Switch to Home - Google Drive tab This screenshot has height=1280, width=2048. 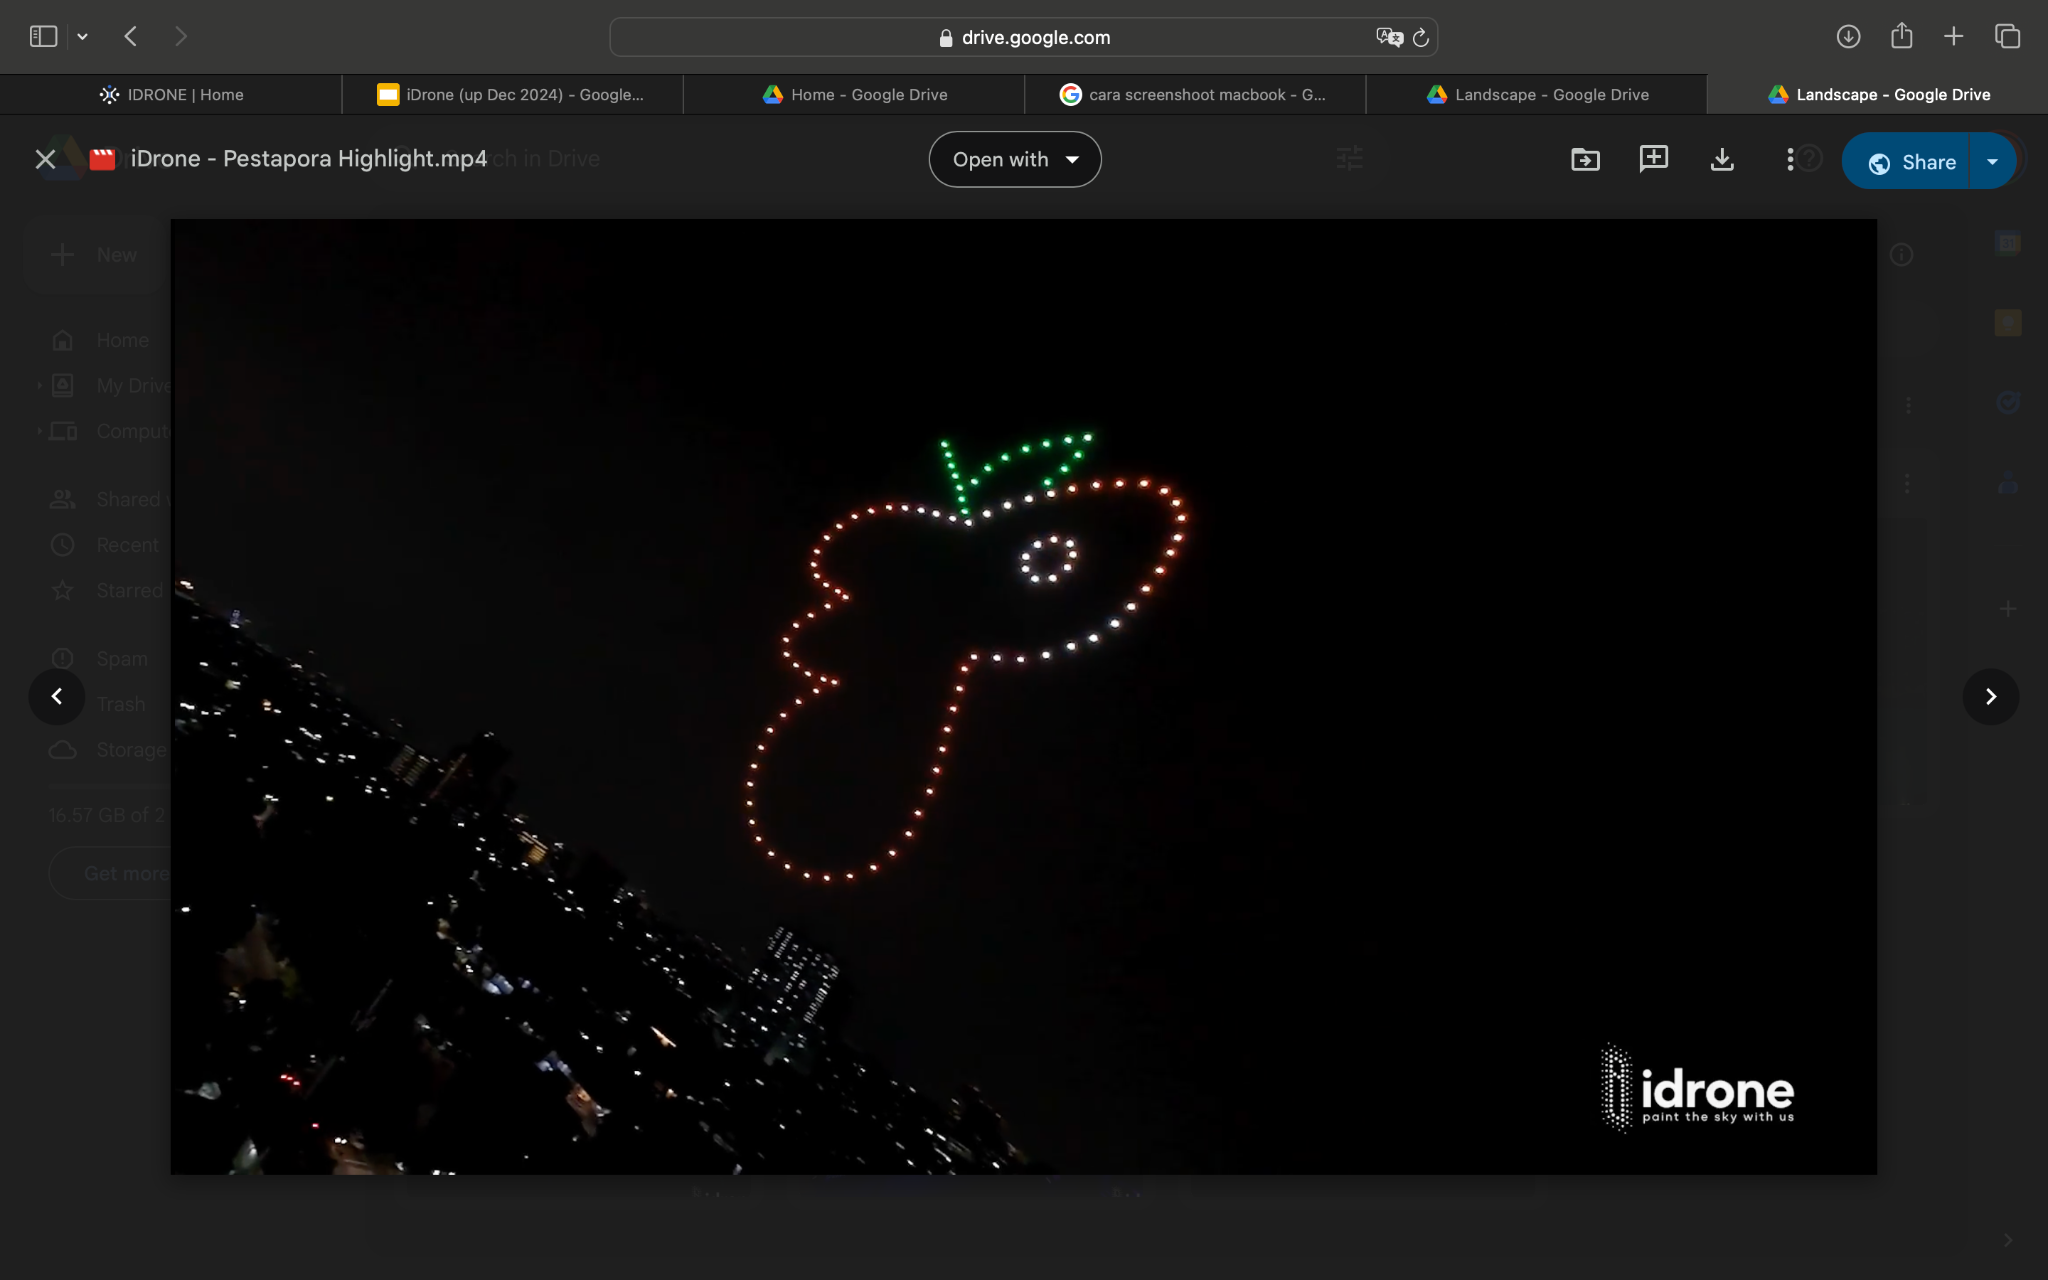[x=854, y=94]
